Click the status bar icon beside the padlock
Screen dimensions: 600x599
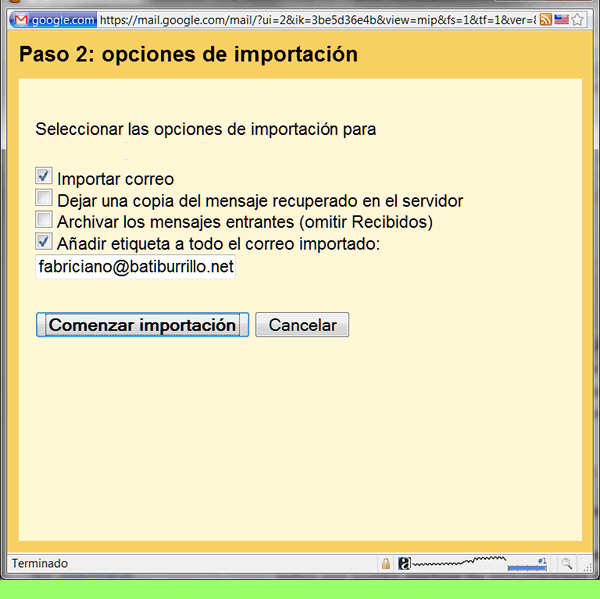pos(404,563)
